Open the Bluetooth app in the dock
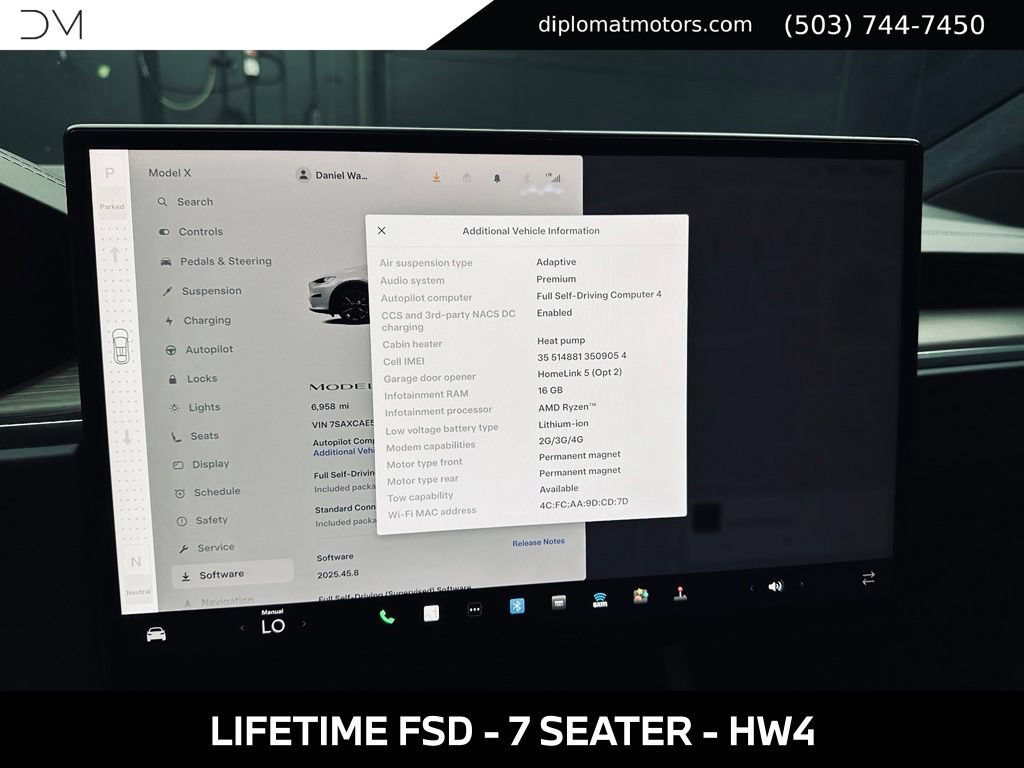This screenshot has height=768, width=1024. (517, 606)
